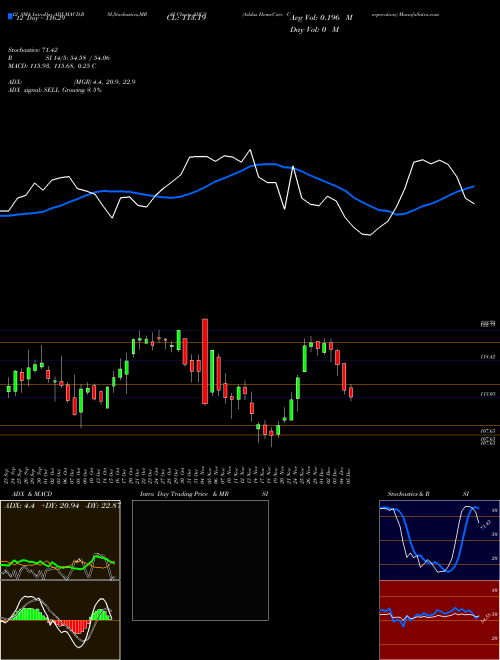Screen dimensions: 500x660
Task: Click the 'Avg Vol: 0.196 M' text
Action: point(321,18)
